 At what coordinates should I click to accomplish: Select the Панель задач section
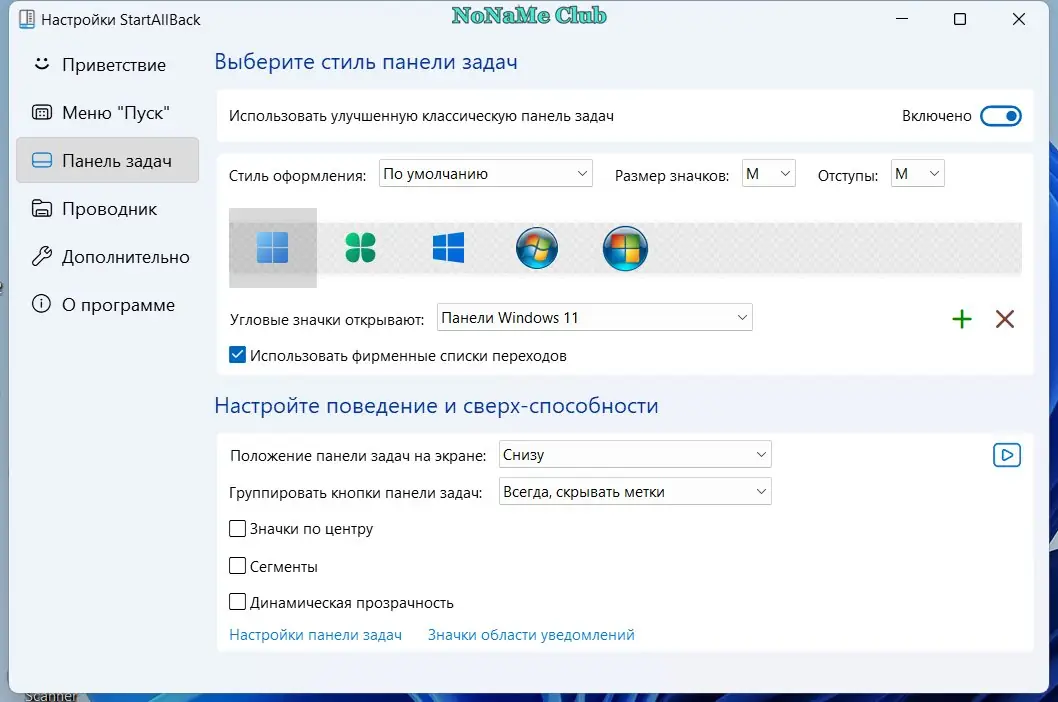click(x=107, y=161)
